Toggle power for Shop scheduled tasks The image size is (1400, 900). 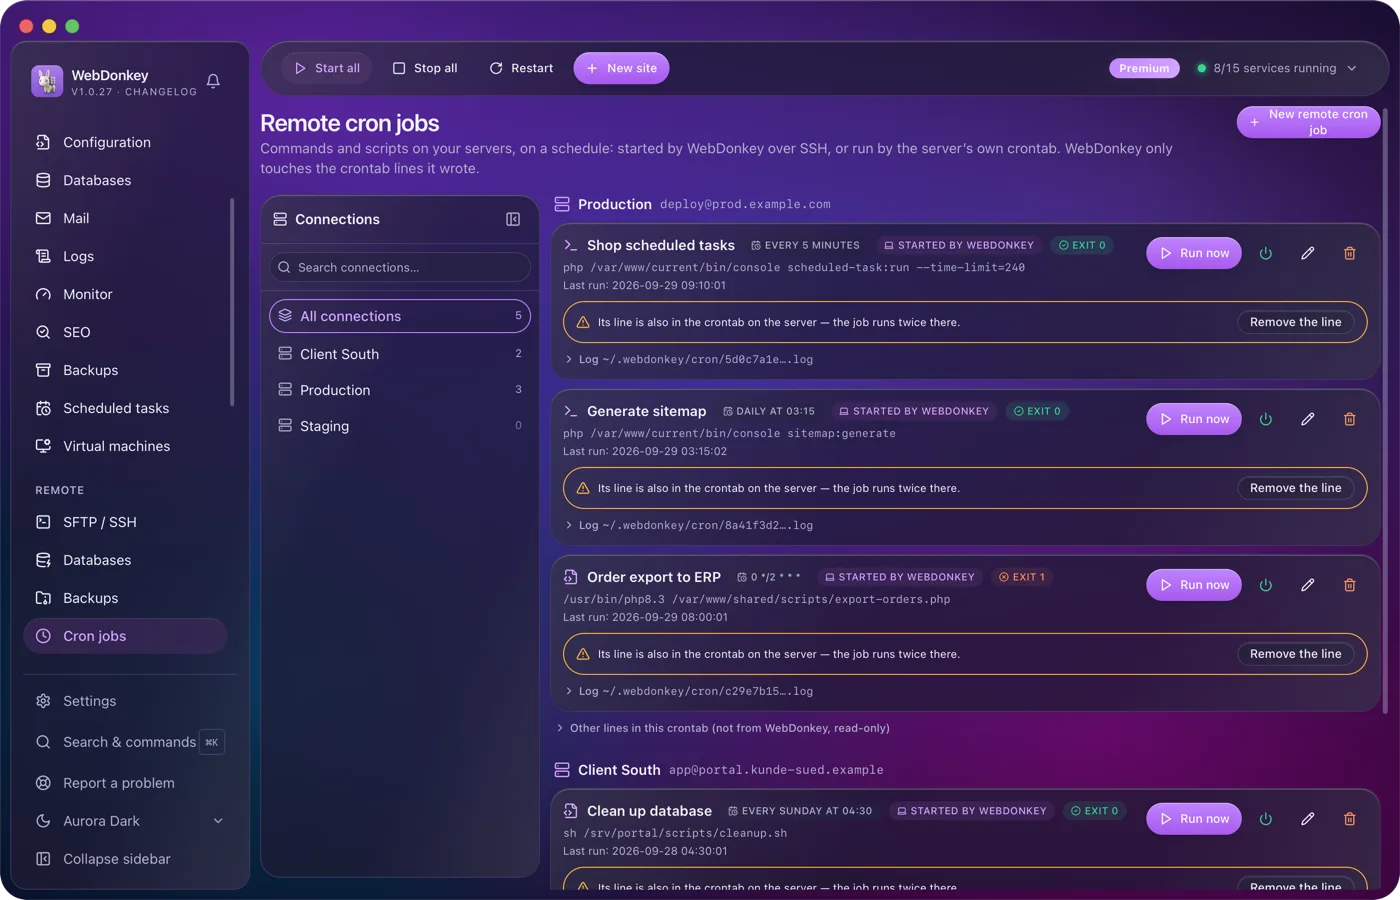(x=1265, y=253)
